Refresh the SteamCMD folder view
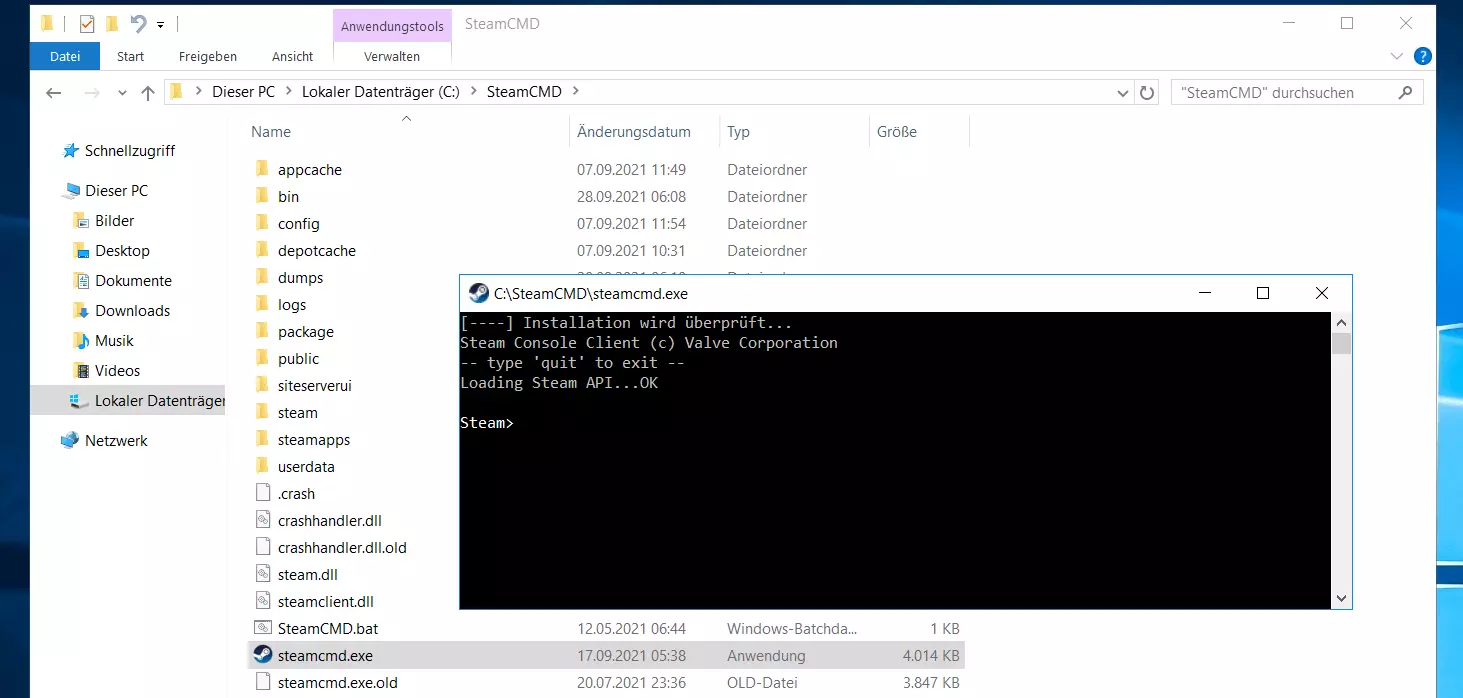Viewport: 1463px width, 698px height. (1148, 92)
